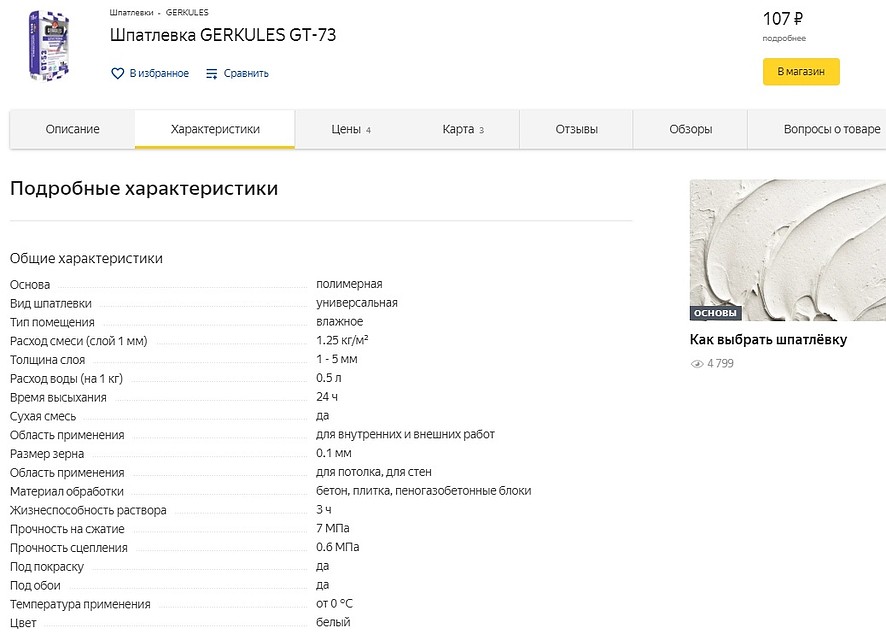Select the Характеристики tab
This screenshot has height=640, width=886.
[x=215, y=130]
